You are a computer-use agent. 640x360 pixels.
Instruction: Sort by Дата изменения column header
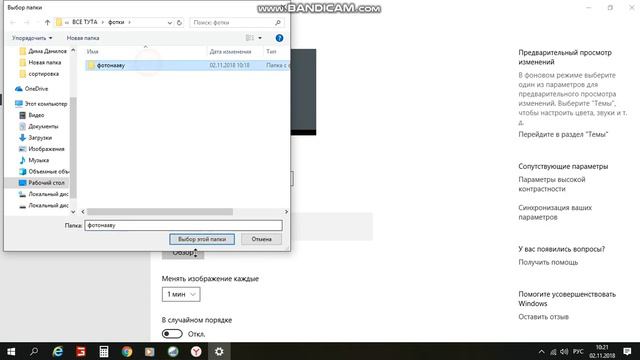coord(230,51)
